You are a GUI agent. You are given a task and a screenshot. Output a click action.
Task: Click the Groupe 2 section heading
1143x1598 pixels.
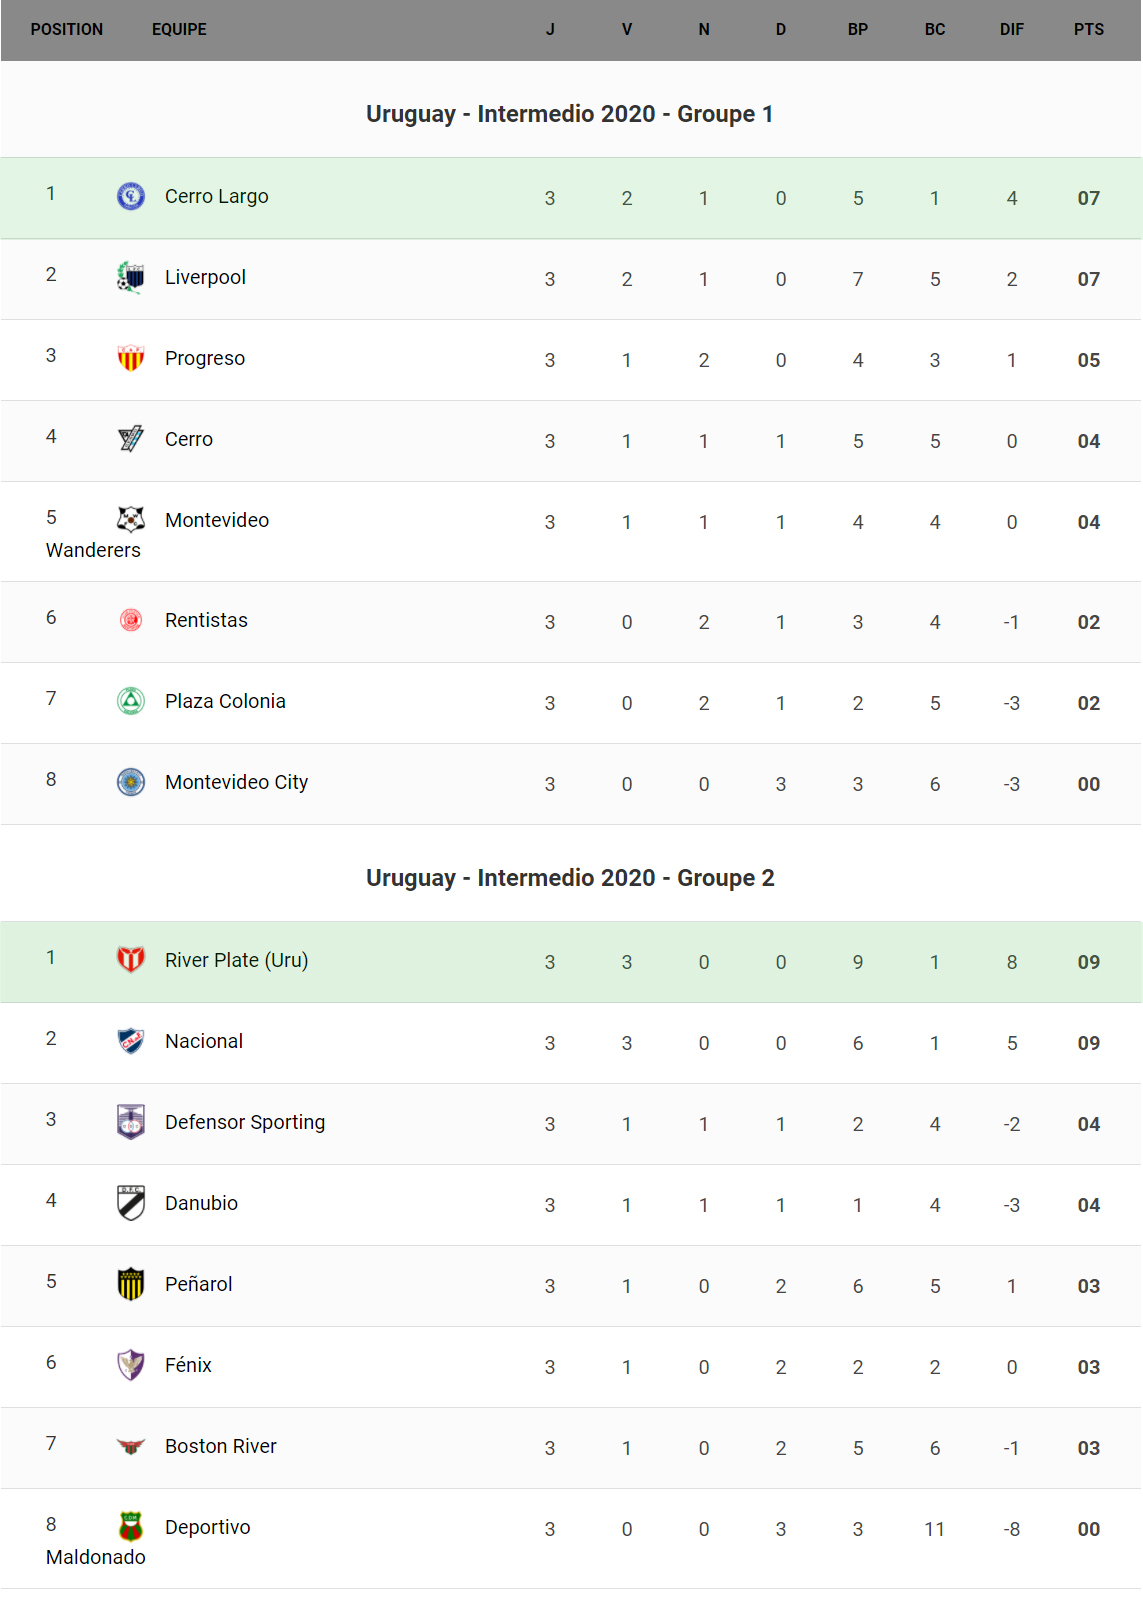570,878
